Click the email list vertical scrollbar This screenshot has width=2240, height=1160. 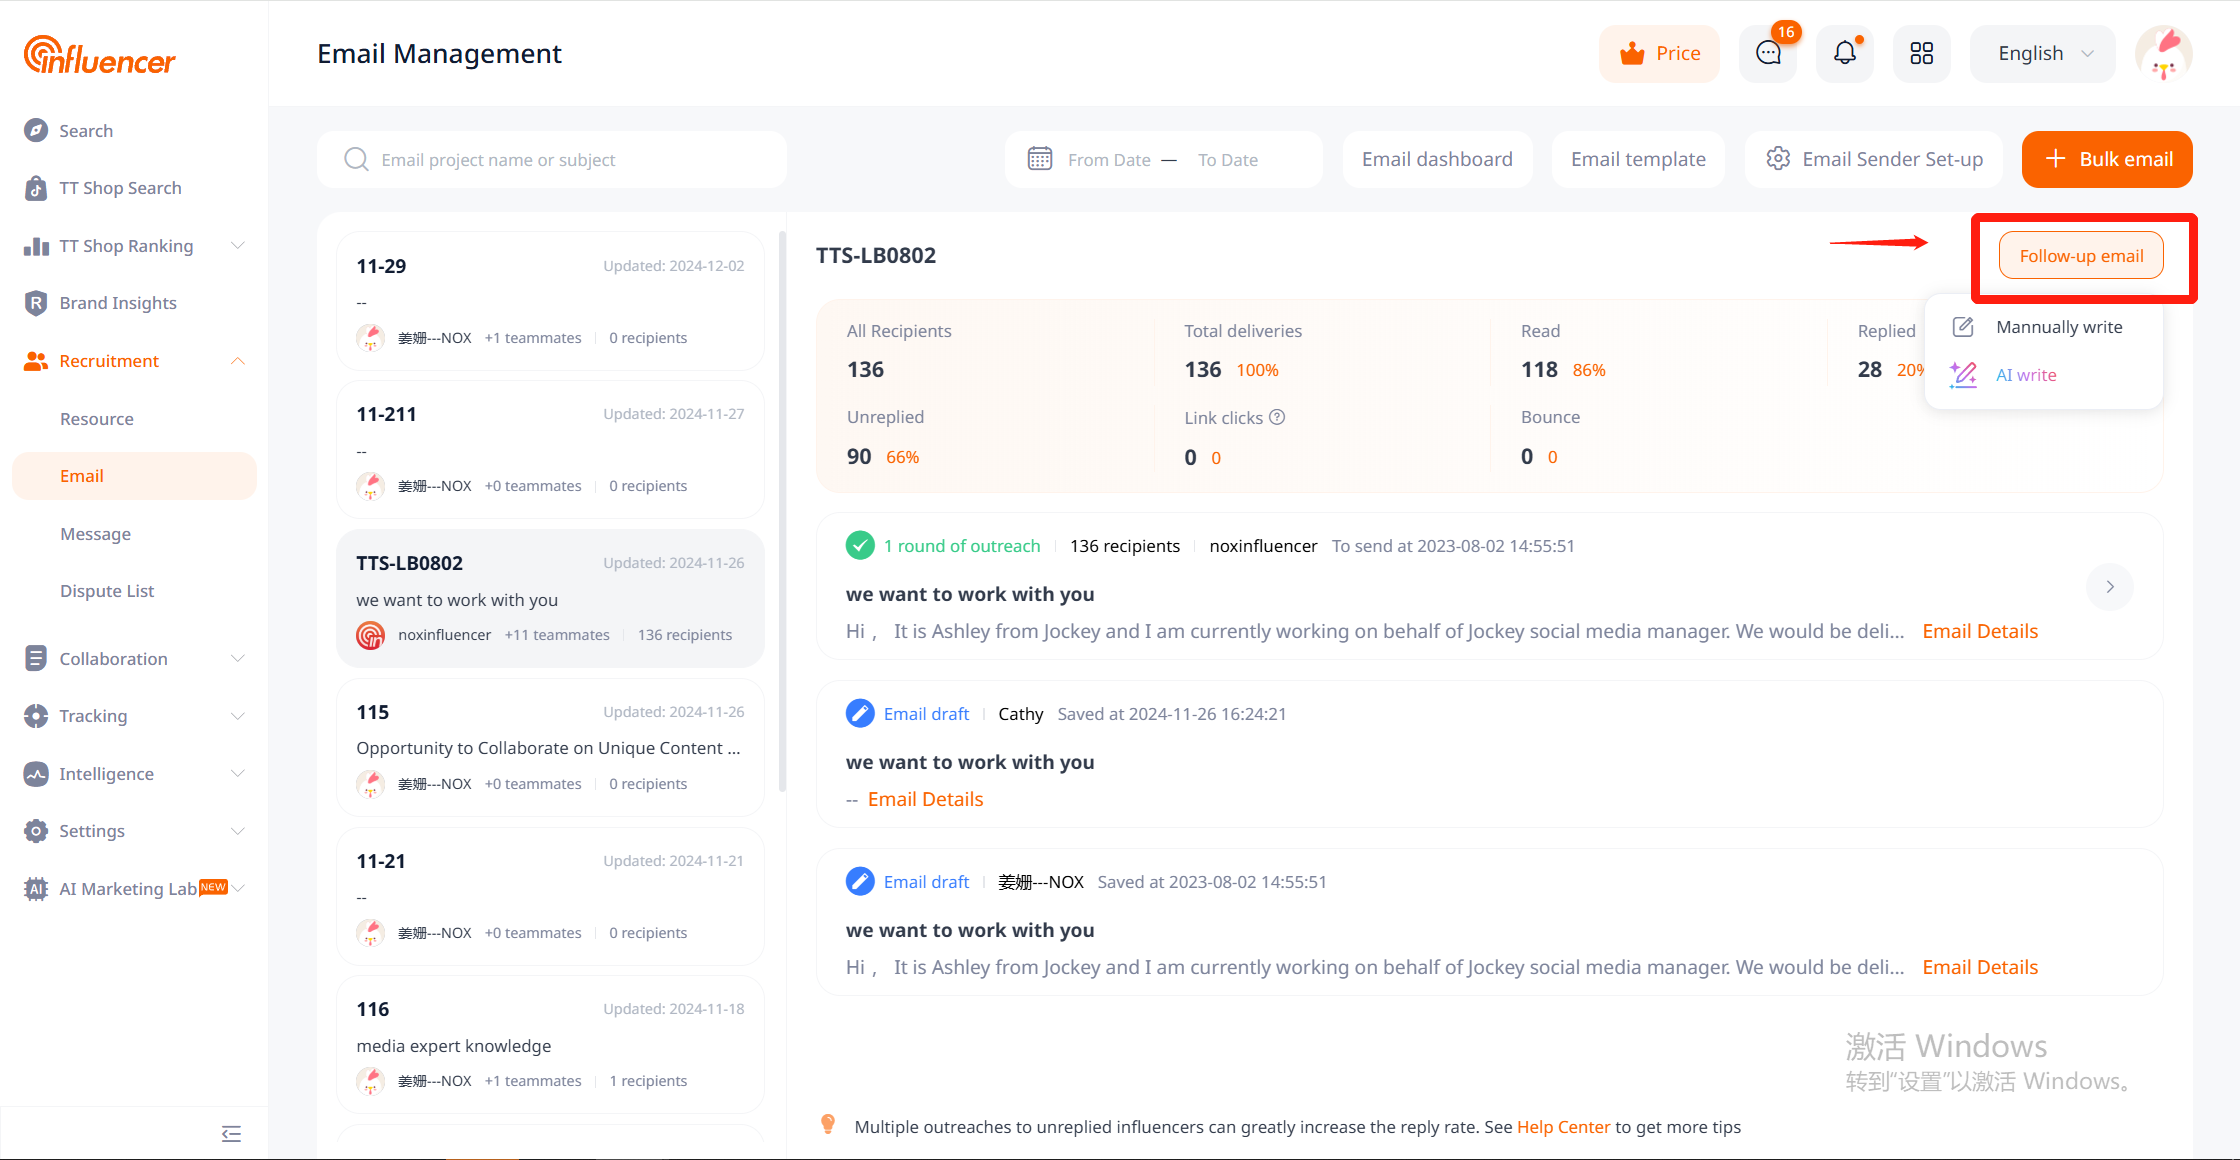pyautogui.click(x=782, y=510)
